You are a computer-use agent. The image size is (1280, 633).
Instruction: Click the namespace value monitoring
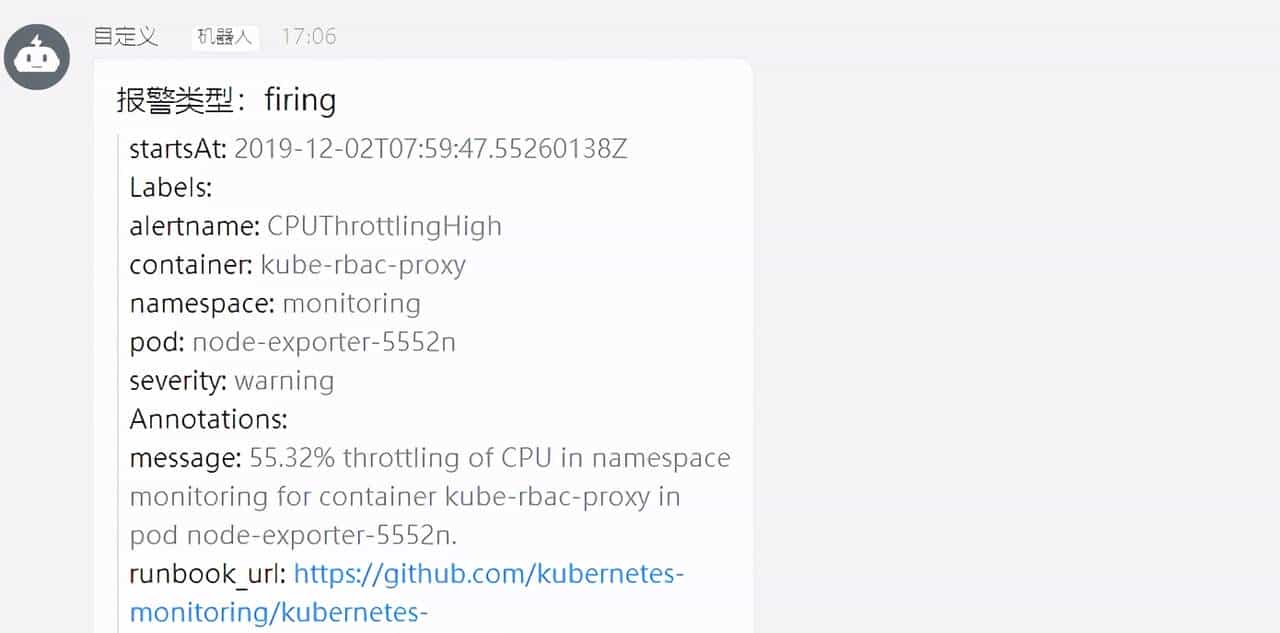(x=351, y=303)
